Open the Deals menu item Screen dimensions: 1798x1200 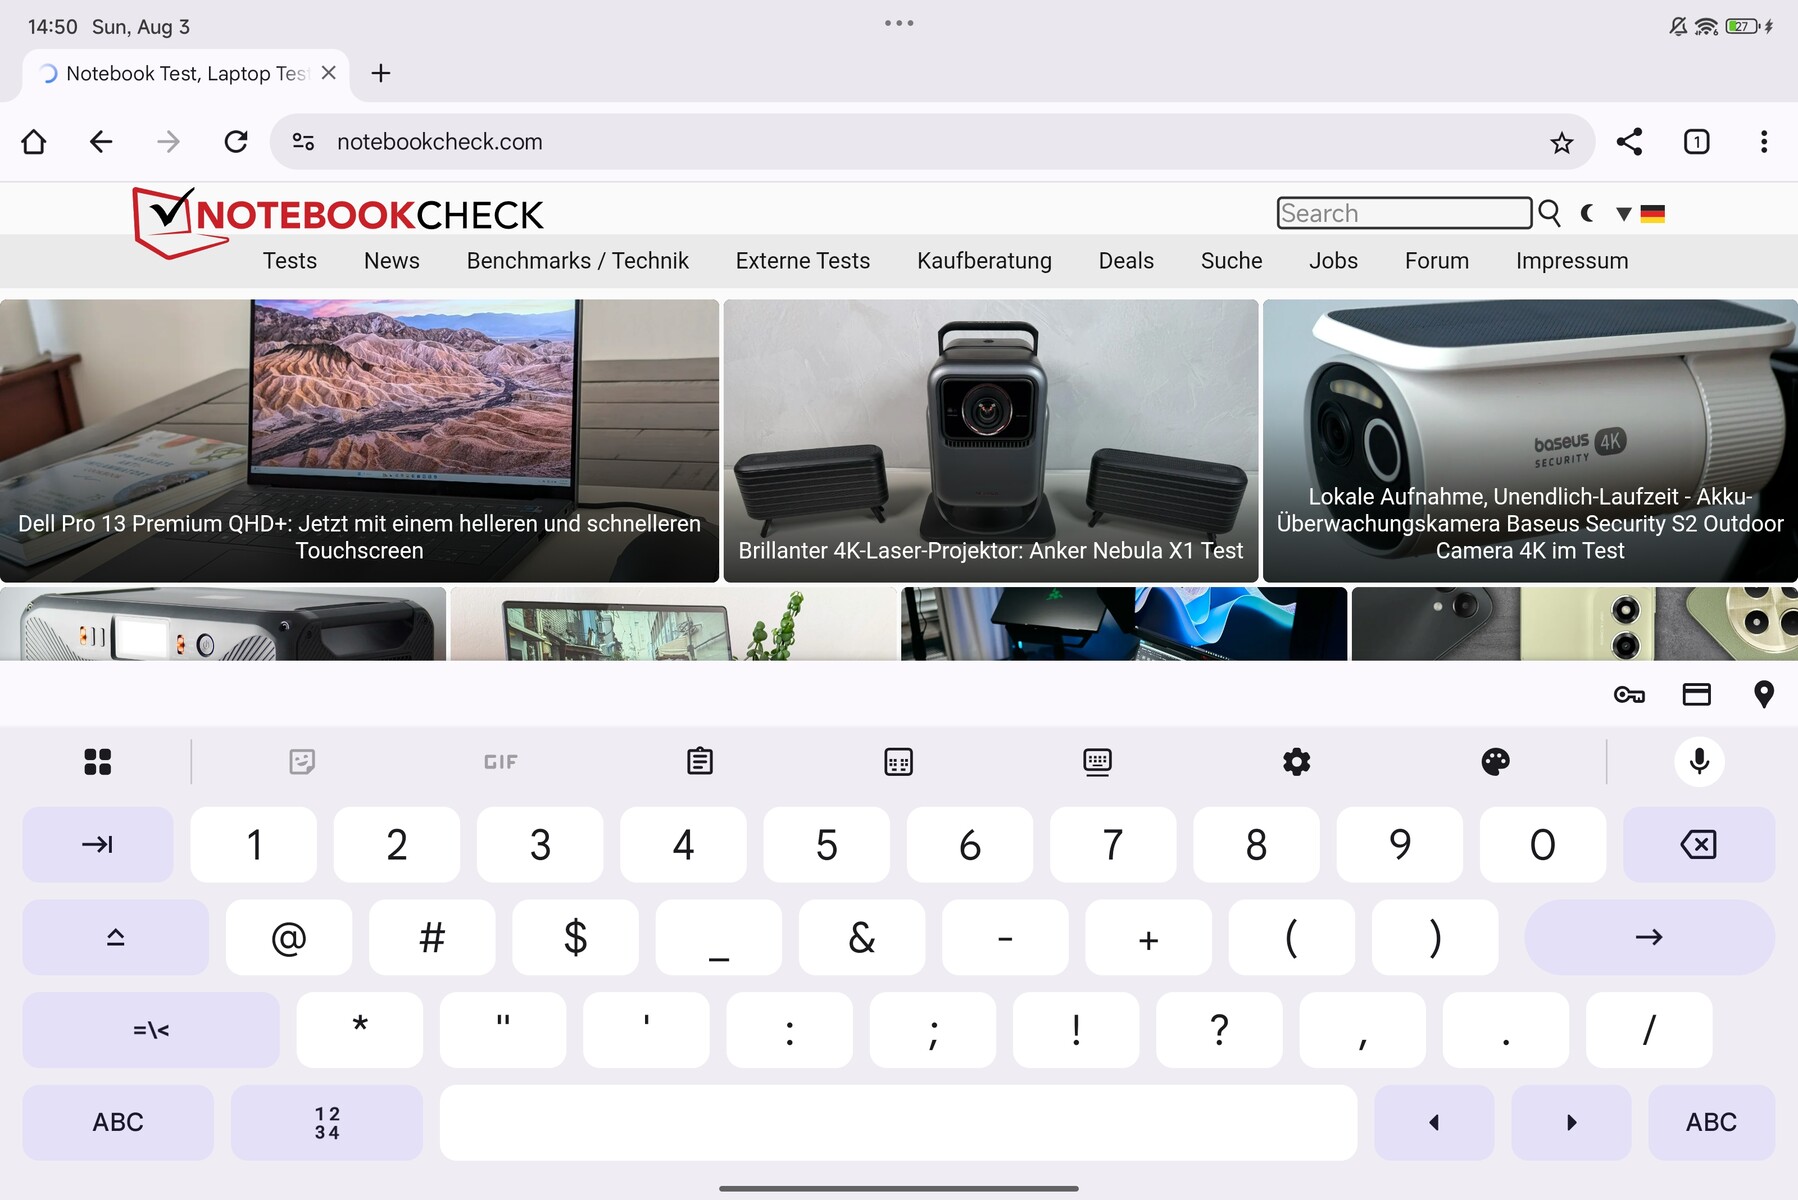coord(1126,261)
